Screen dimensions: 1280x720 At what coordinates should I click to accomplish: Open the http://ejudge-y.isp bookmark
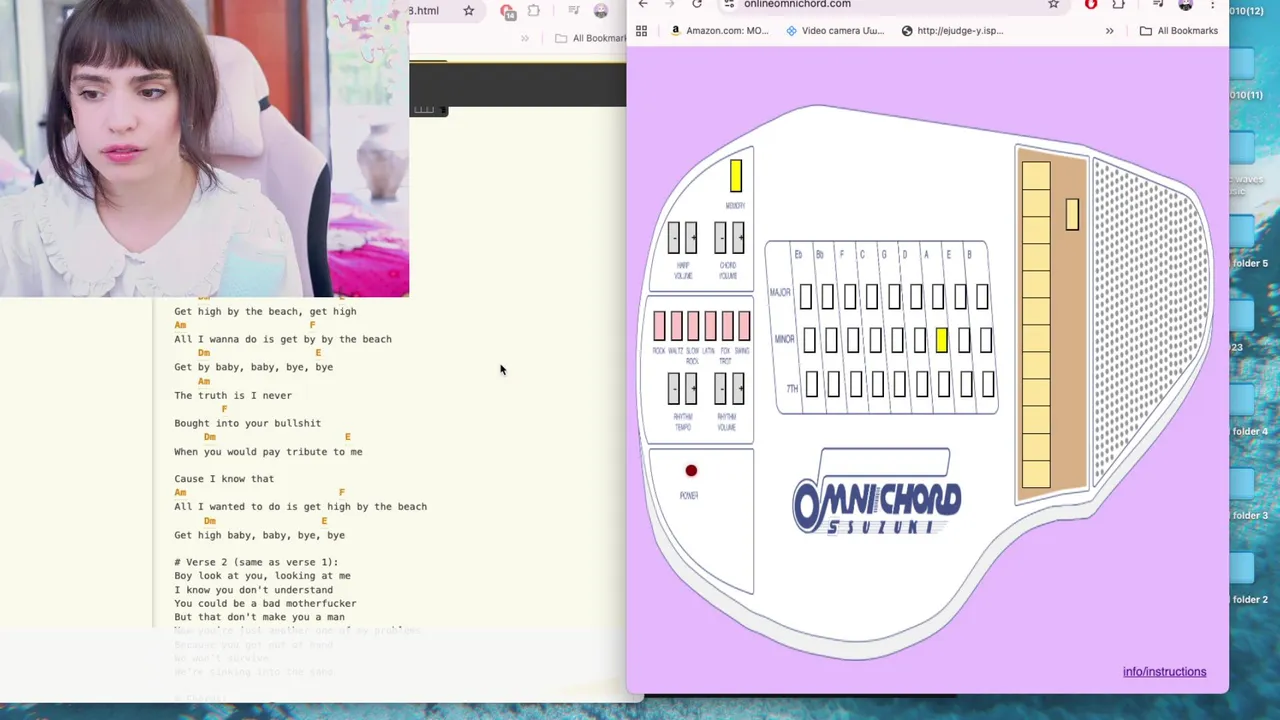coord(952,31)
